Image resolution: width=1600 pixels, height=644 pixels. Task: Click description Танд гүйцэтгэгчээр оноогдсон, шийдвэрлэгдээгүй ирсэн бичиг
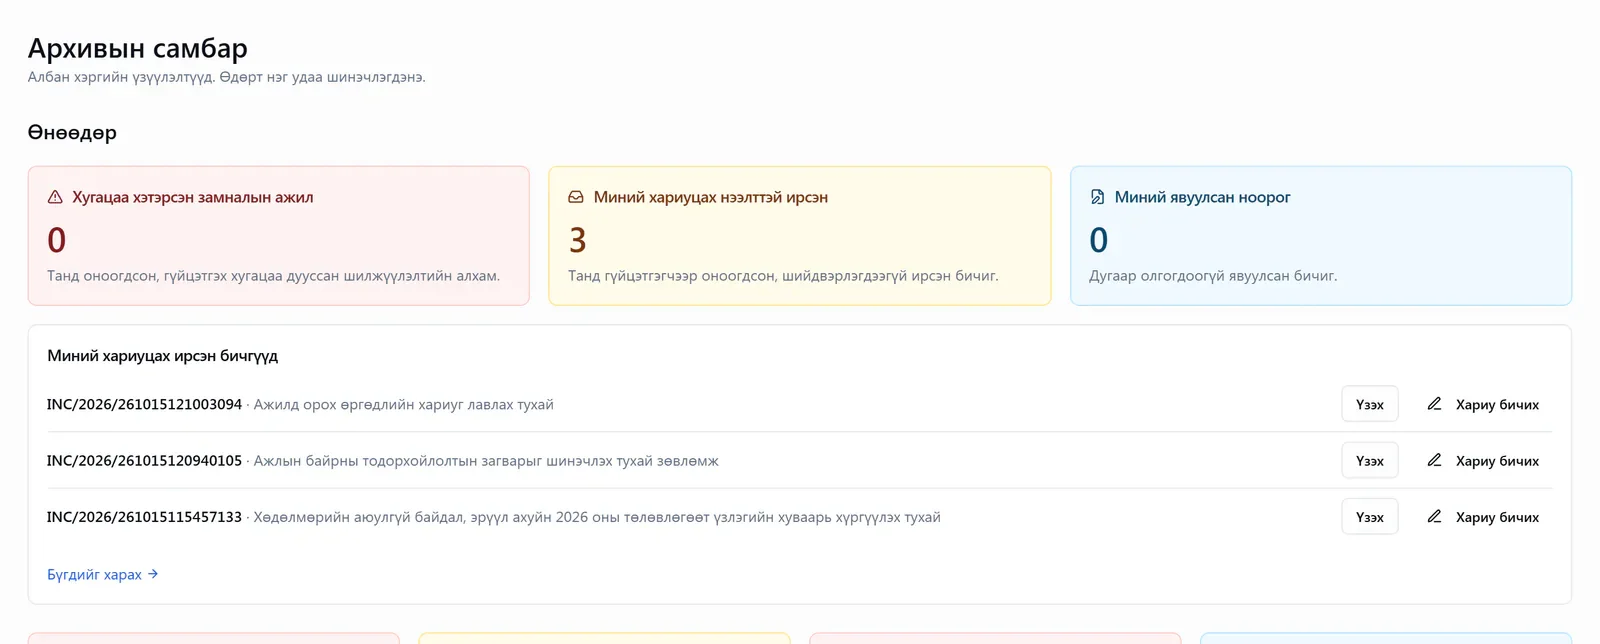pos(783,275)
